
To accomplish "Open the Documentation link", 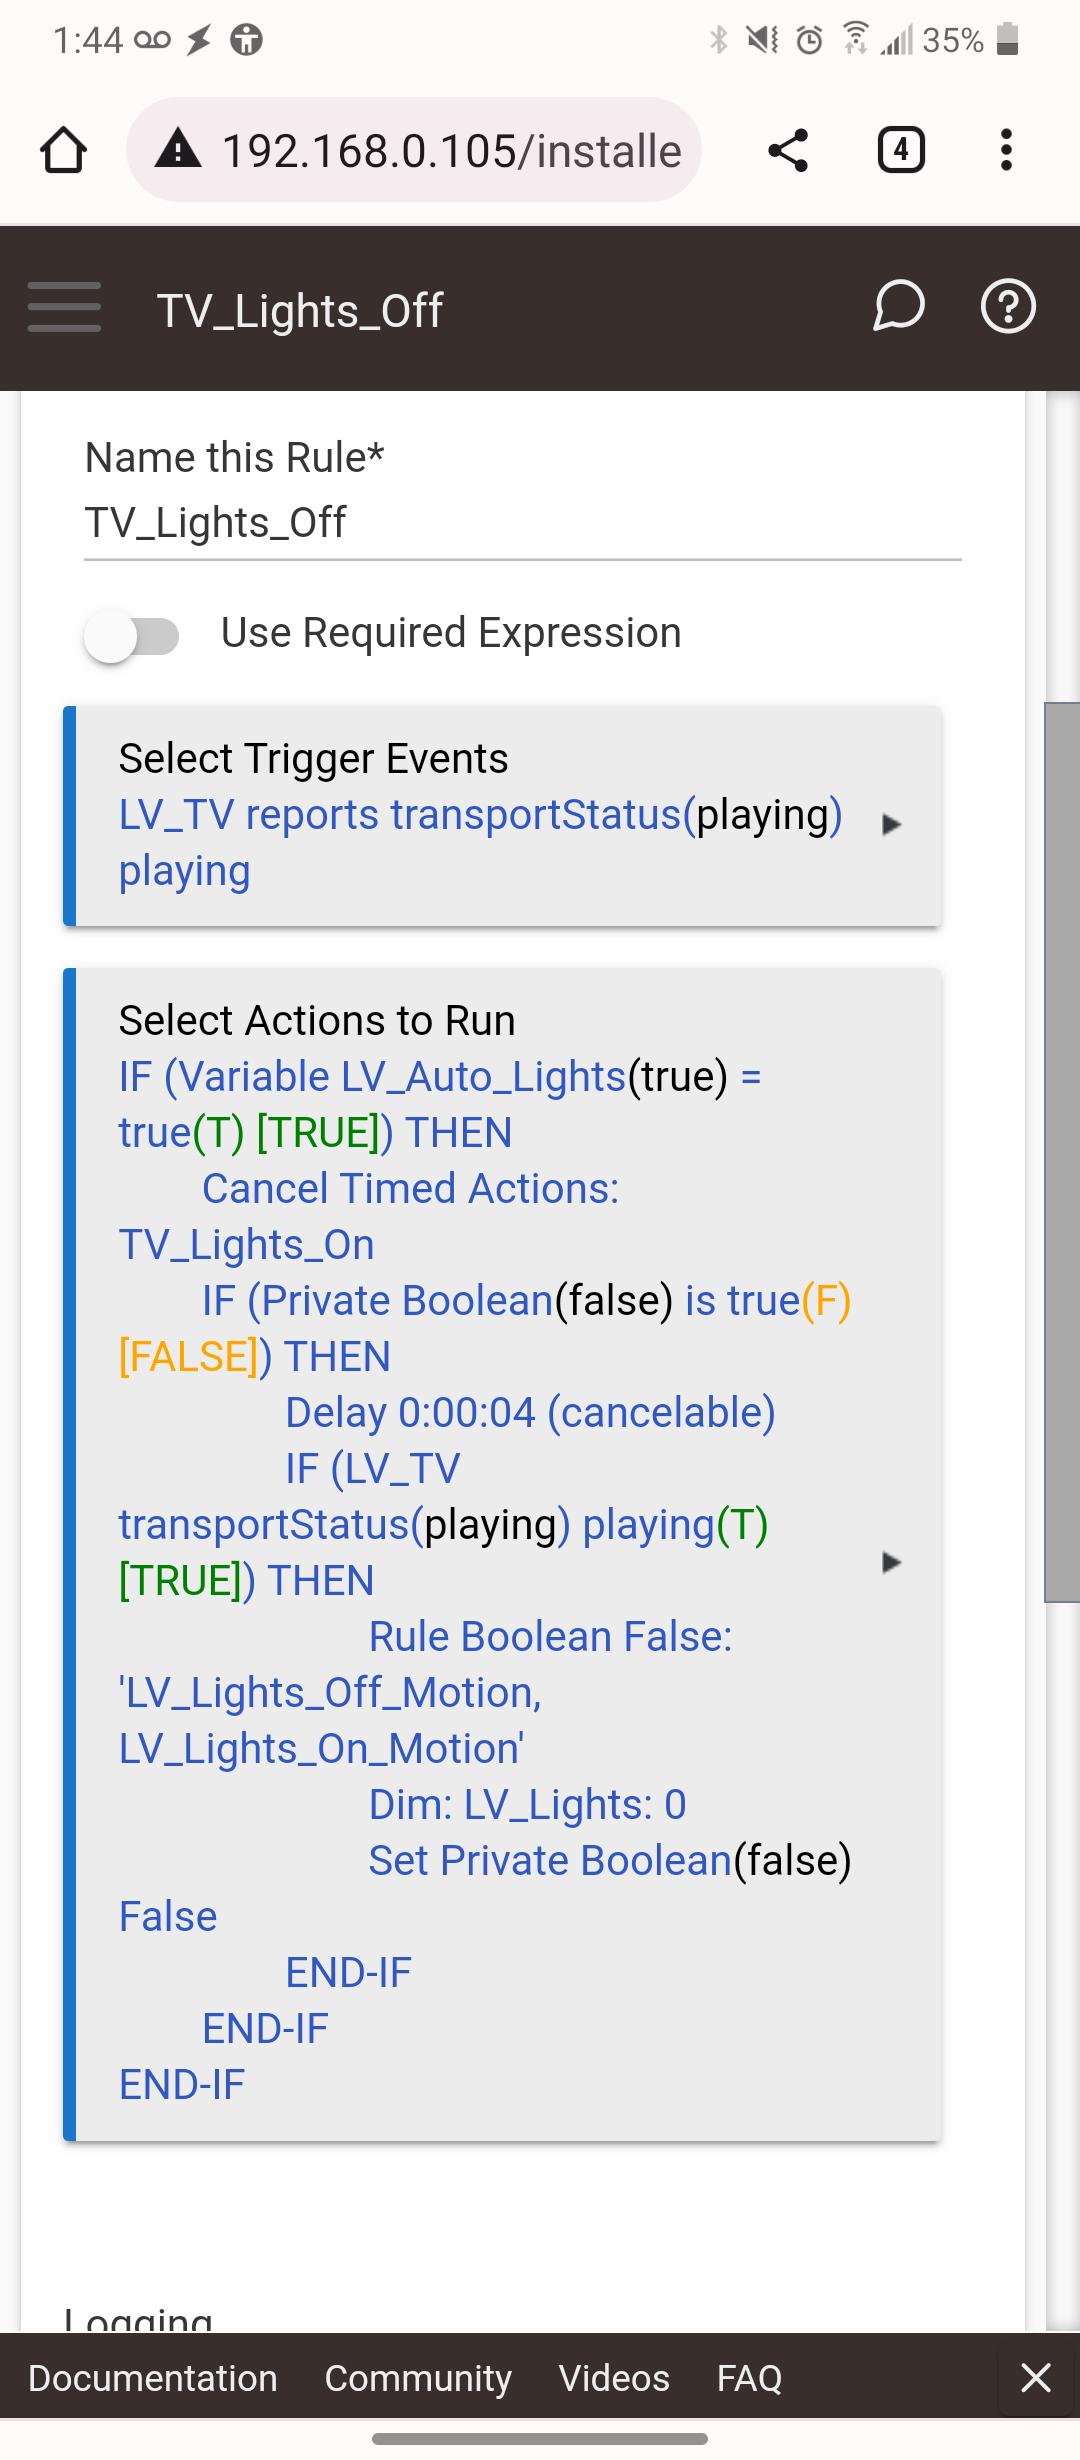I will [x=153, y=2378].
